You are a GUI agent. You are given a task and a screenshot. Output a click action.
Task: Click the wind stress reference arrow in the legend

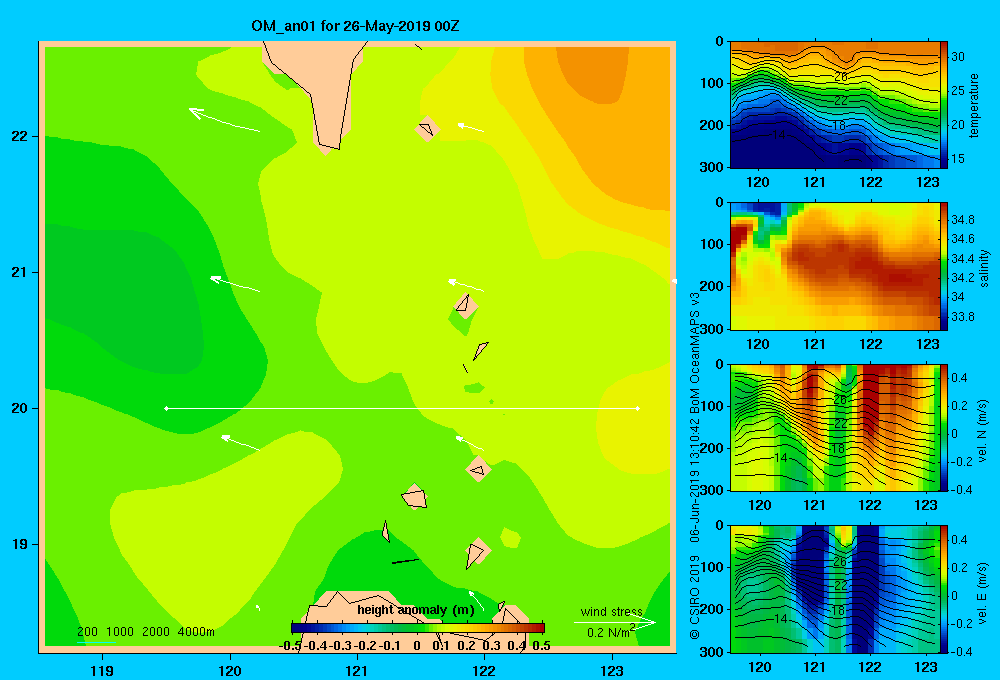point(615,623)
